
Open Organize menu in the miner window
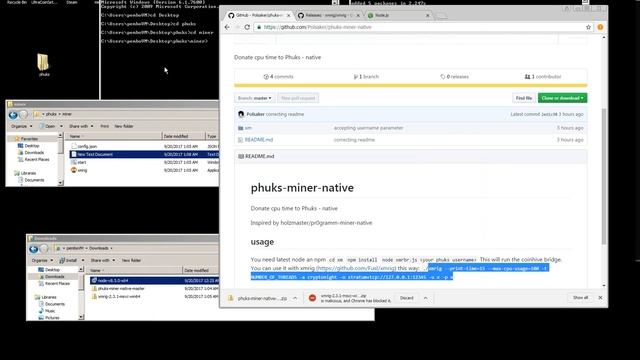[21, 126]
